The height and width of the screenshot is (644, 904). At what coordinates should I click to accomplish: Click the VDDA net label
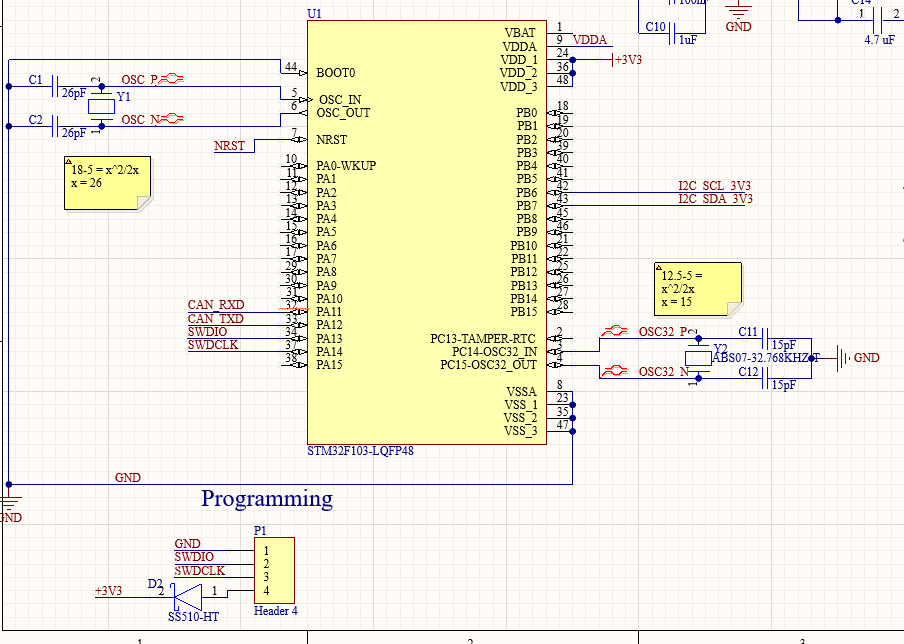590,40
